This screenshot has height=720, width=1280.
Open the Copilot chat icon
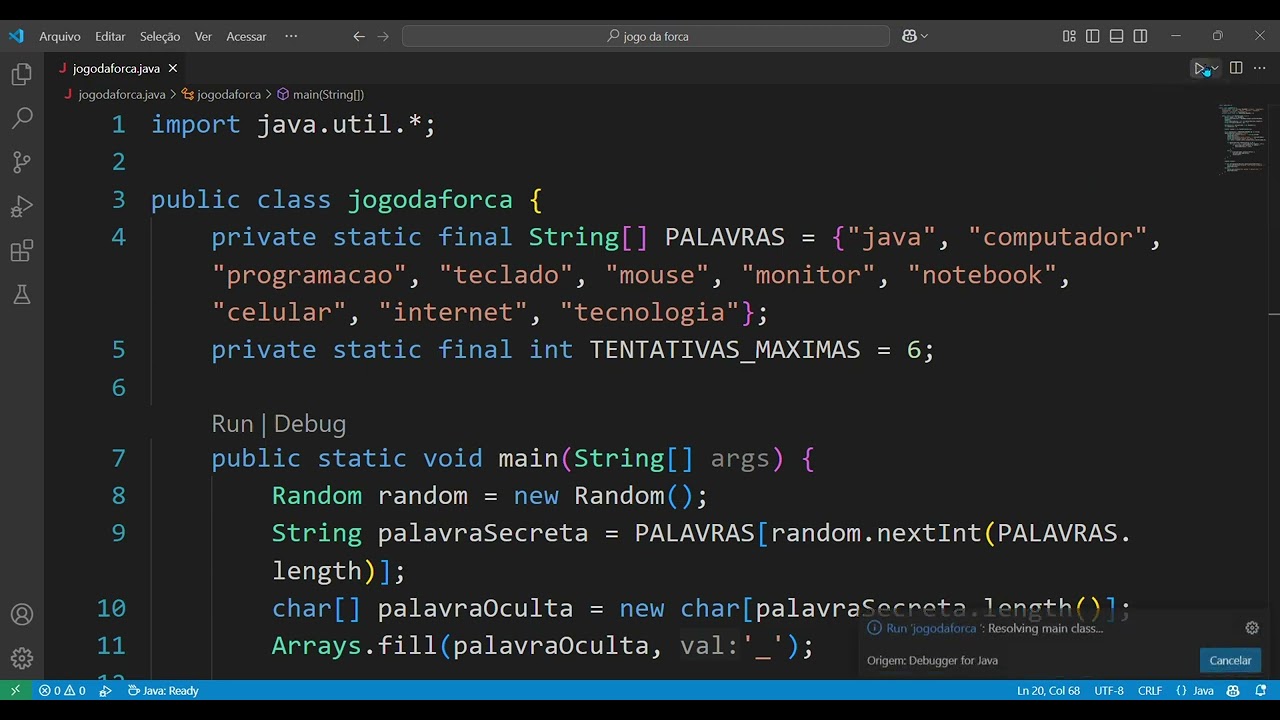click(x=909, y=36)
